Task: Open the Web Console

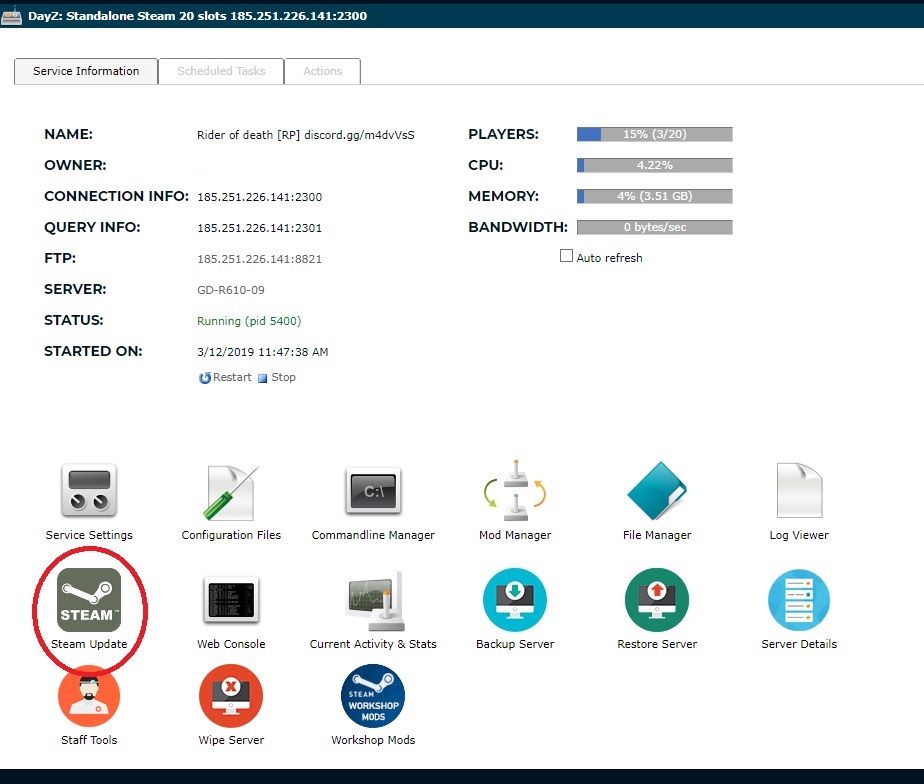Action: [231, 600]
